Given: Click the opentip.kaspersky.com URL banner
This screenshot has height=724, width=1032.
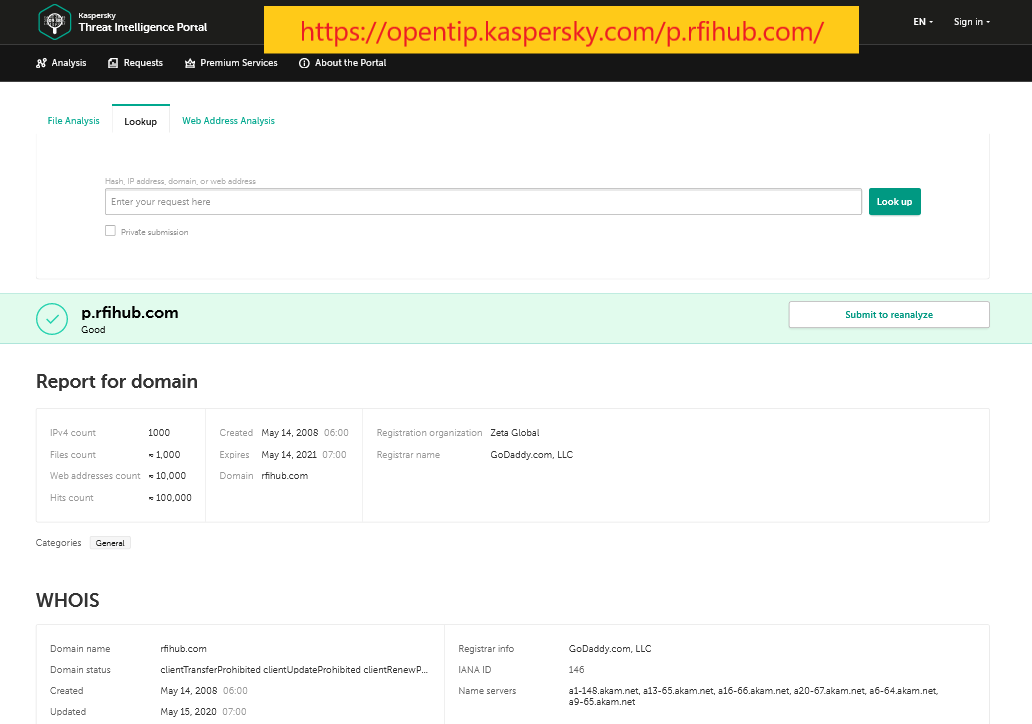Looking at the screenshot, I should [561, 31].
